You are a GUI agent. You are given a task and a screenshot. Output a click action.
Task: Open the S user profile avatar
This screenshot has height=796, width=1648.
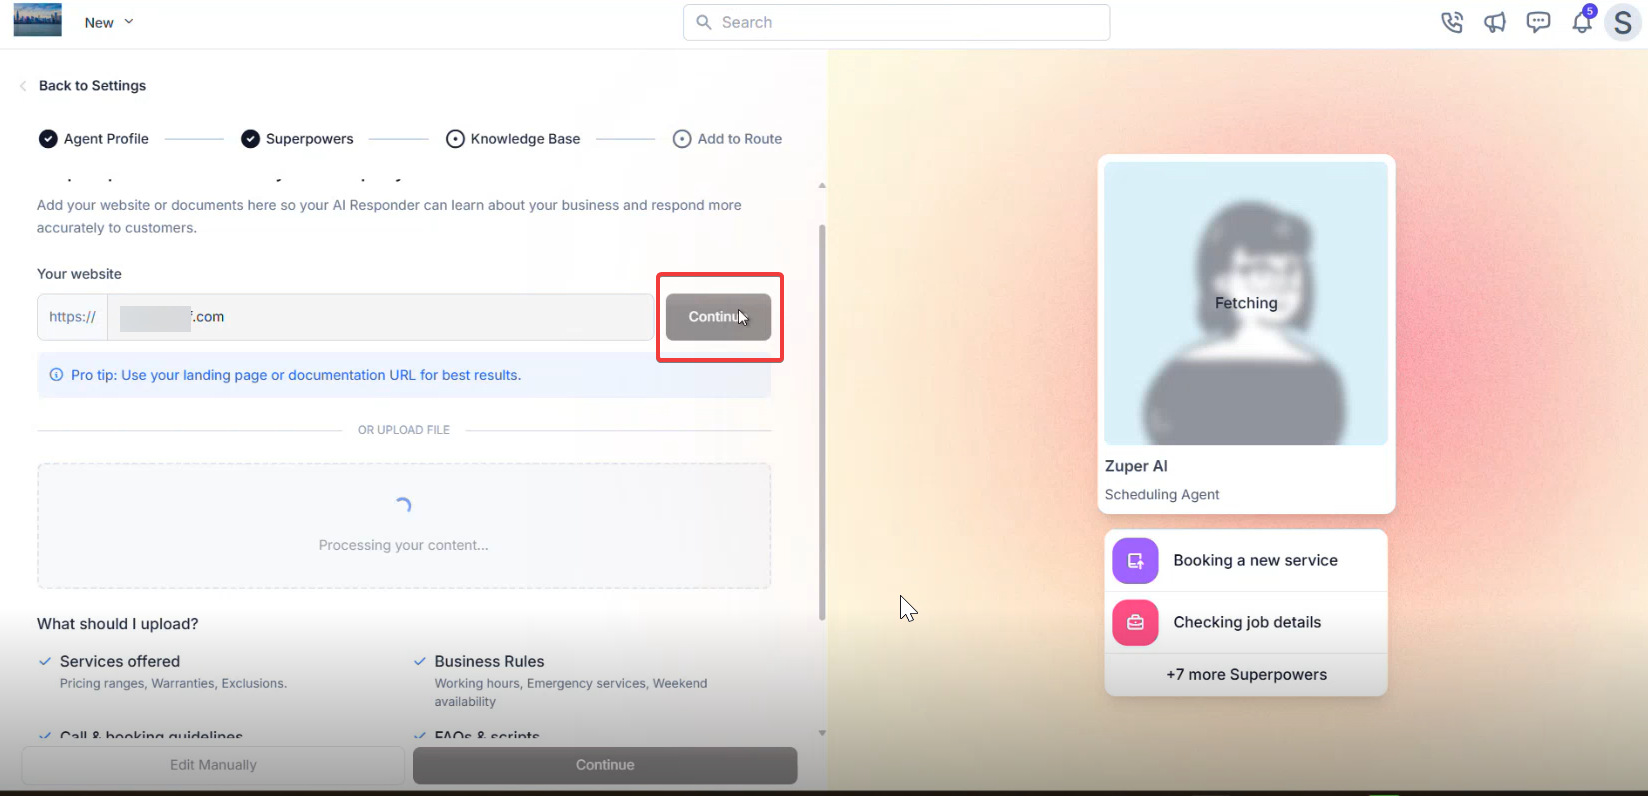1624,22
